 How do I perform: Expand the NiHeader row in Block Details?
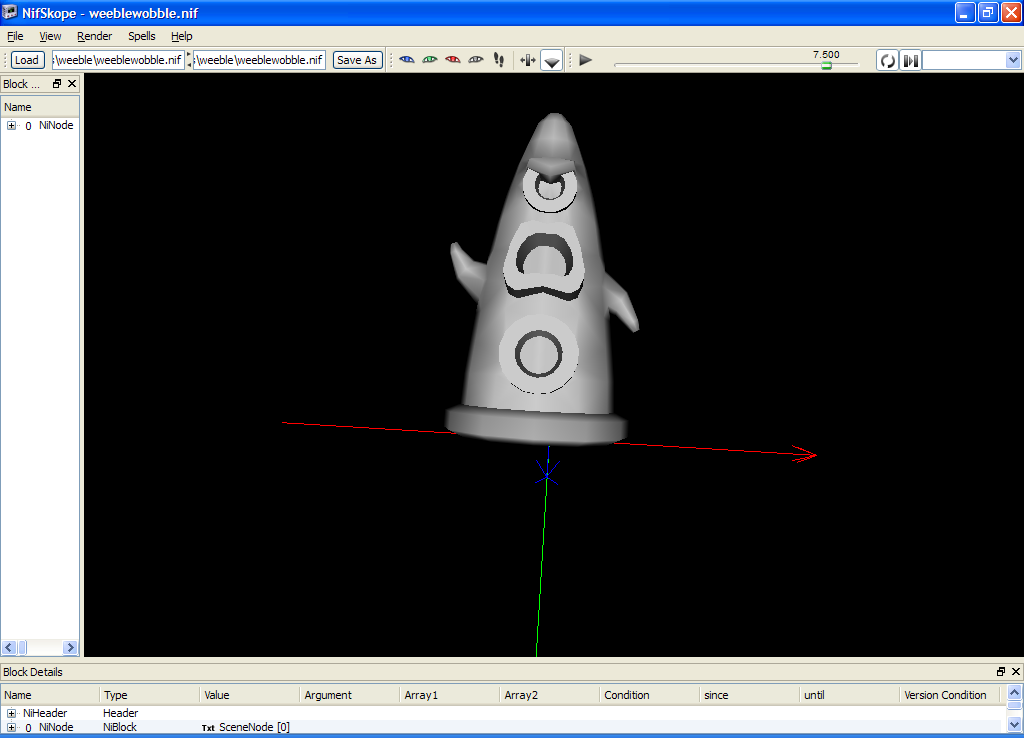[x=11, y=713]
